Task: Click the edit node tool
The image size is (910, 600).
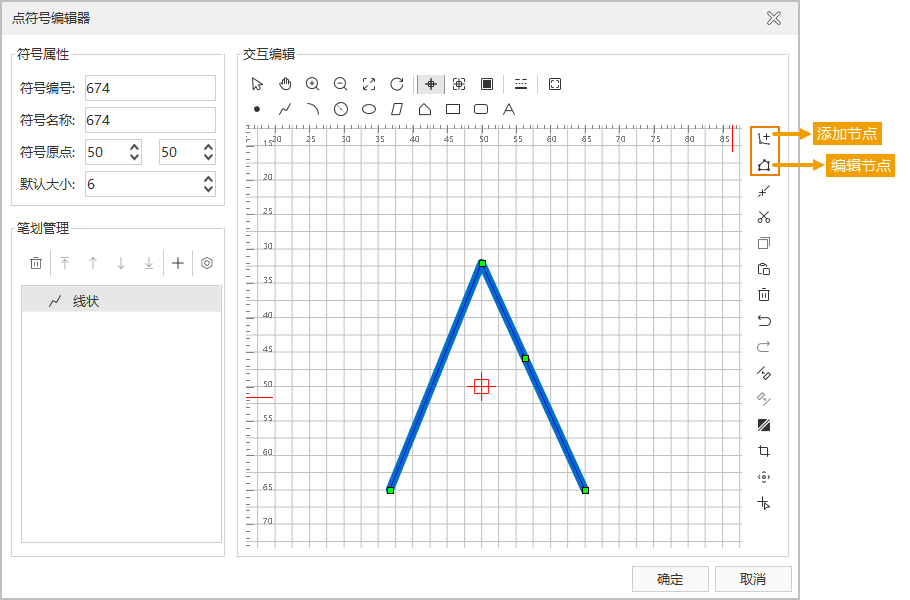Action: tap(764, 165)
